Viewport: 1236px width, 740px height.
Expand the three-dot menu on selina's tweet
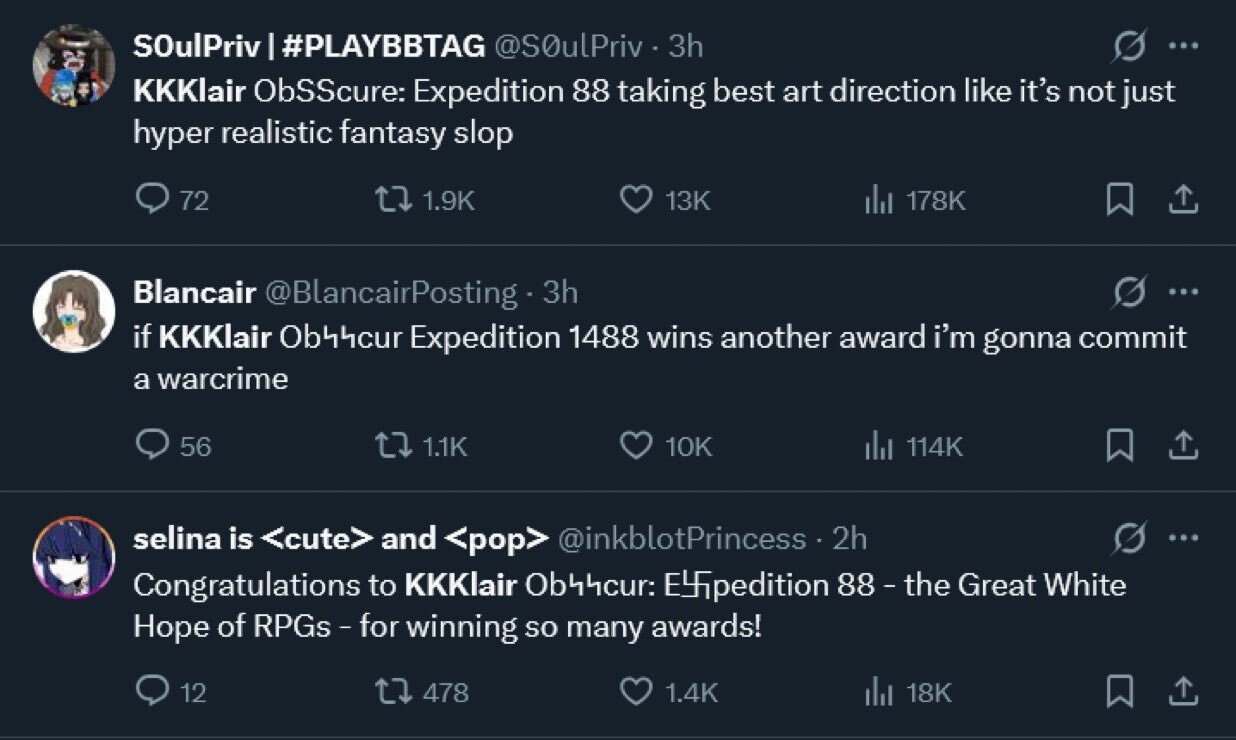pyautogui.click(x=1183, y=538)
